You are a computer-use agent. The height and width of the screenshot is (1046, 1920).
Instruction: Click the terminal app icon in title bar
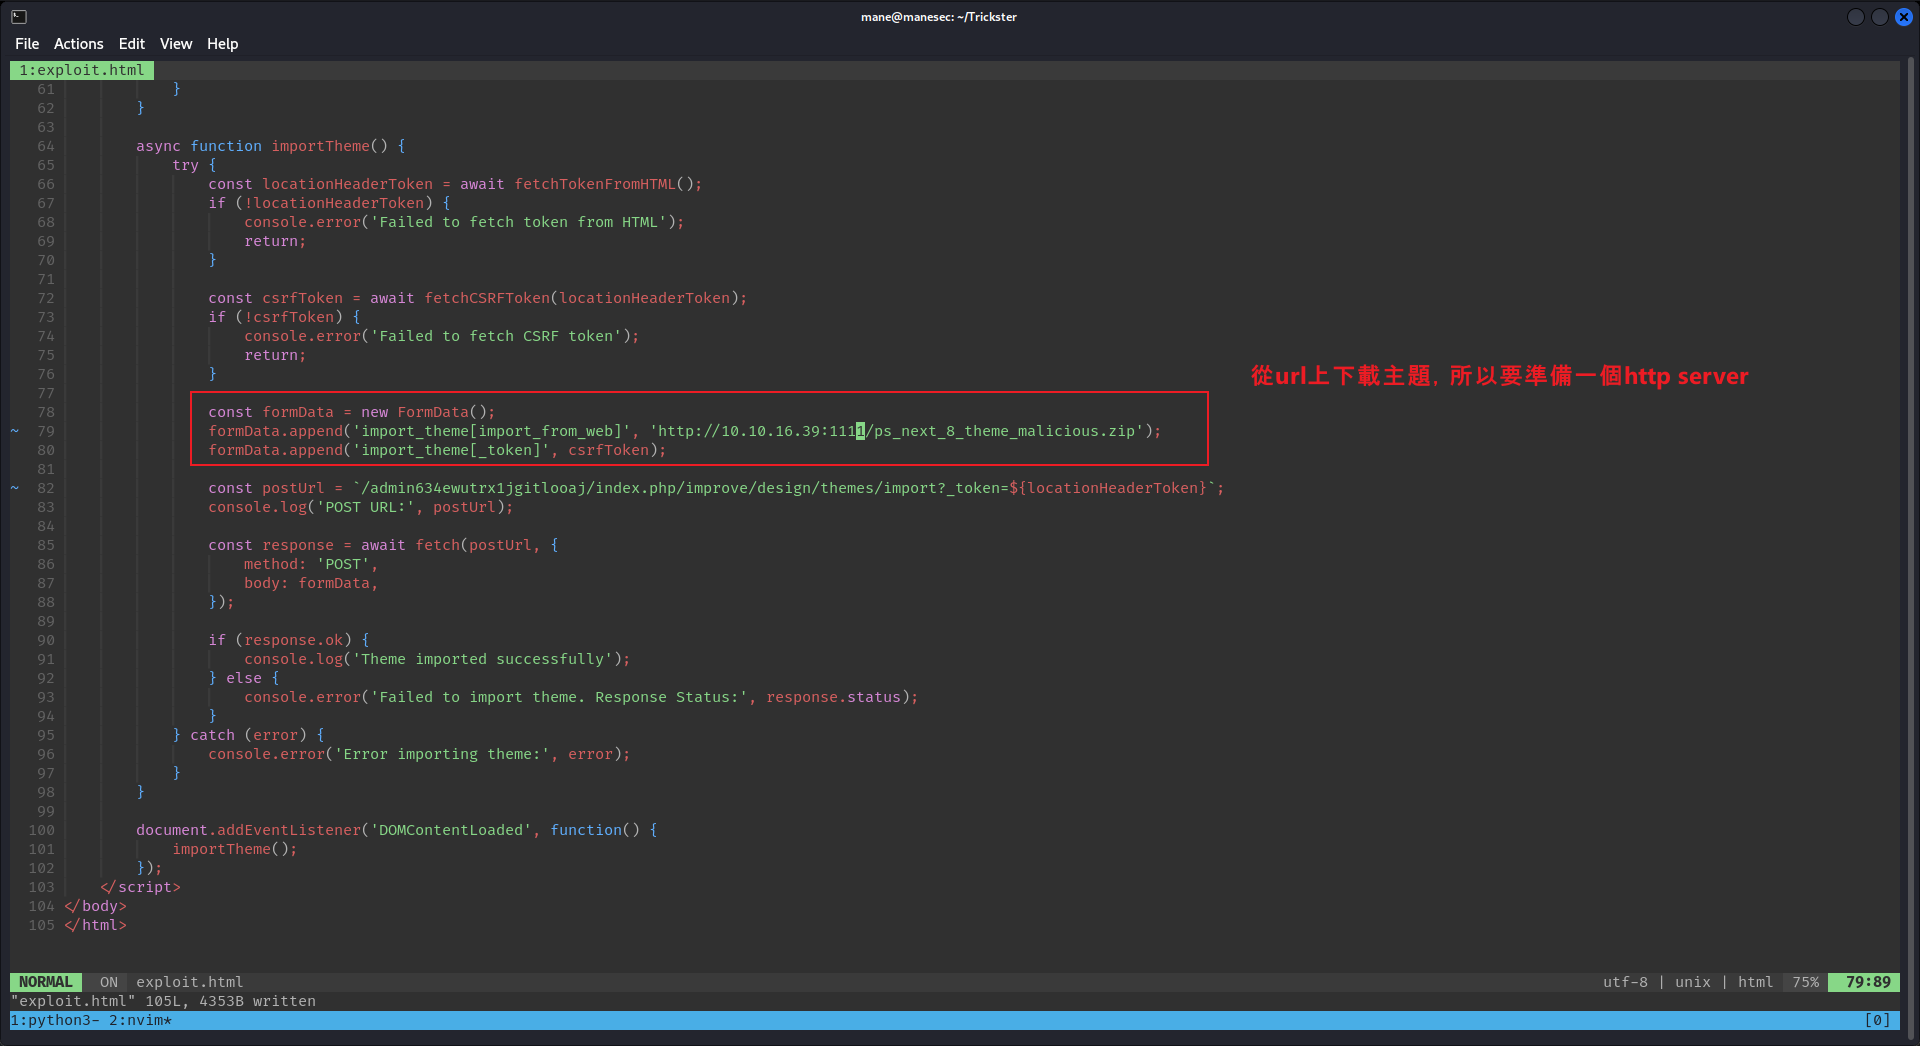click(19, 17)
